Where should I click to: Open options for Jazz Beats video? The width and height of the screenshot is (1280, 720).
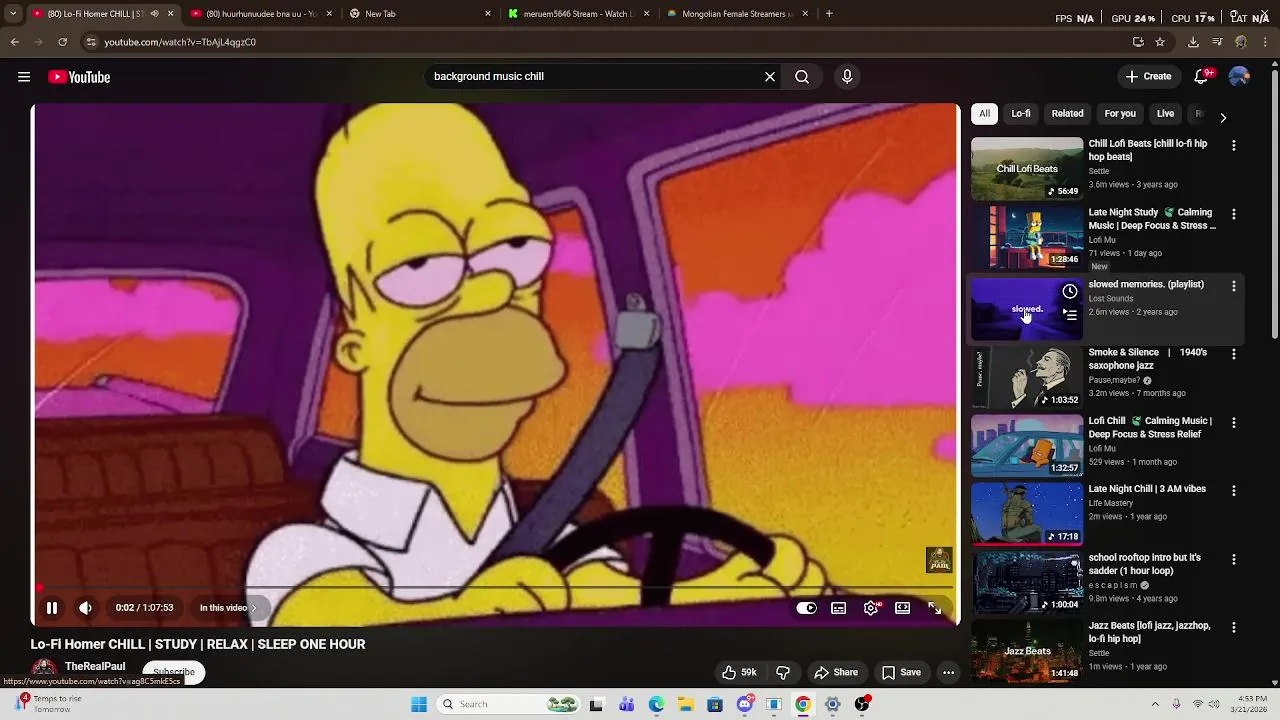[x=1234, y=628]
